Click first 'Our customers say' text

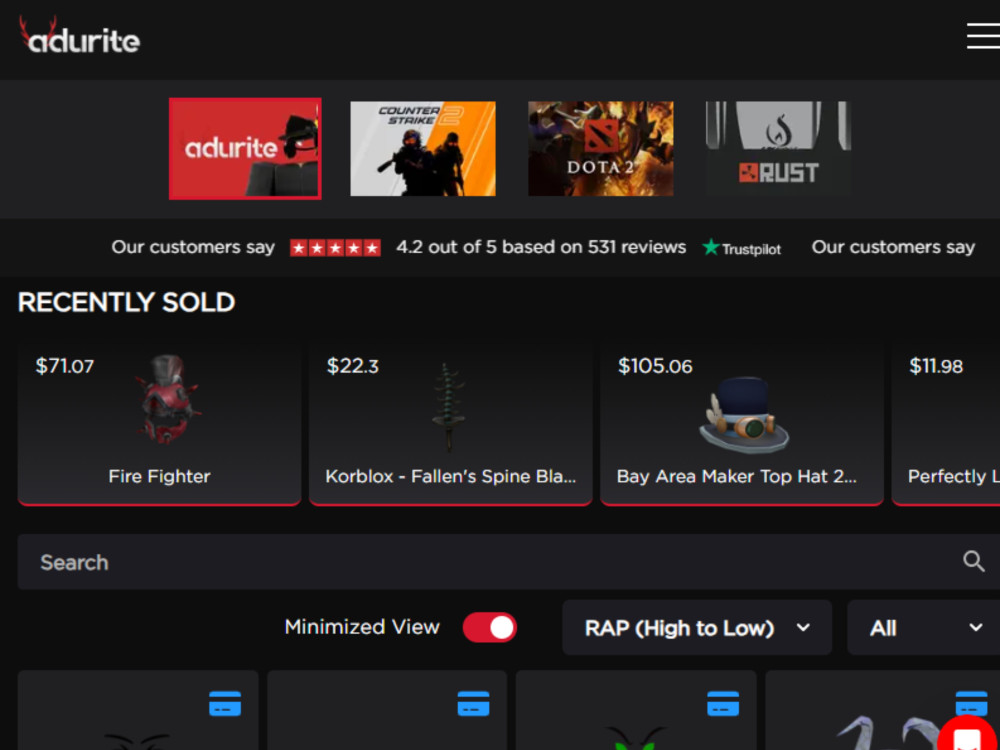point(193,247)
